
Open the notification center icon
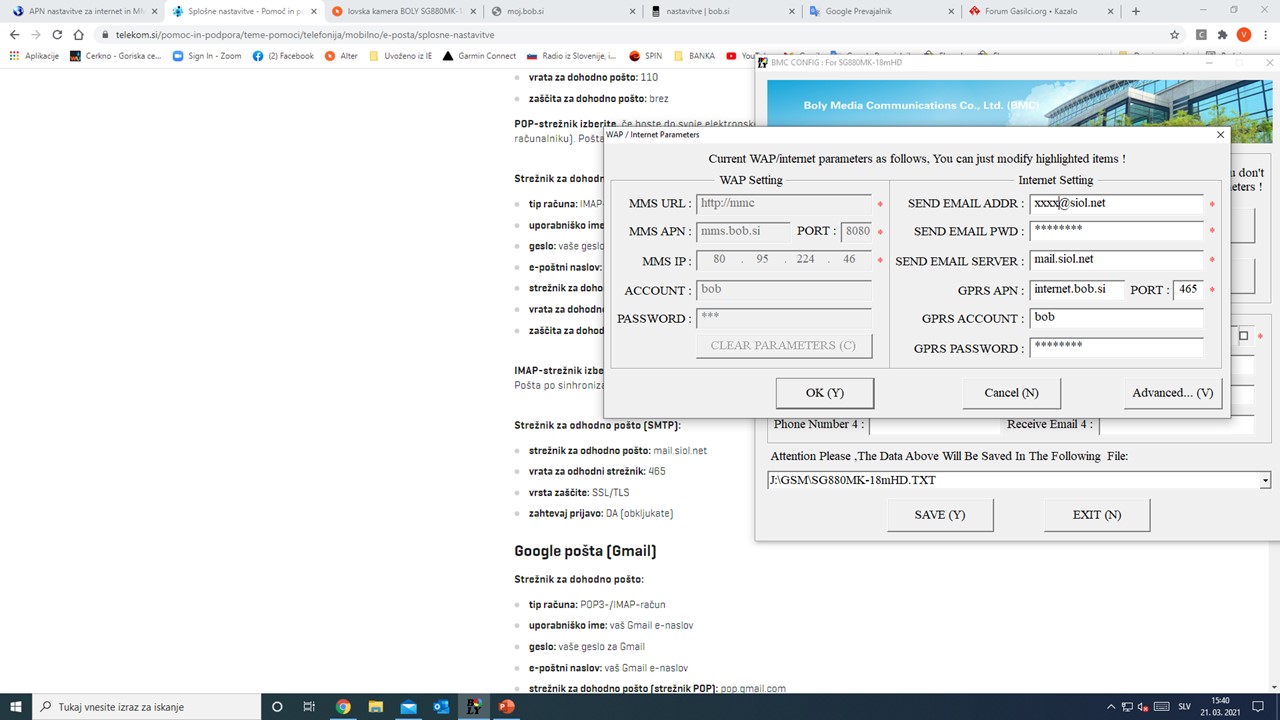(x=1257, y=706)
